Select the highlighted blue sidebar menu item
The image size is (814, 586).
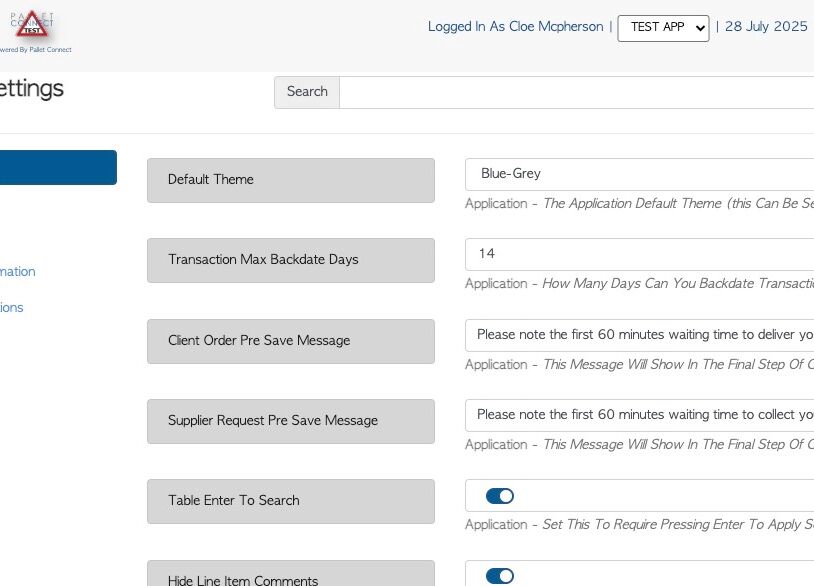tap(58, 167)
